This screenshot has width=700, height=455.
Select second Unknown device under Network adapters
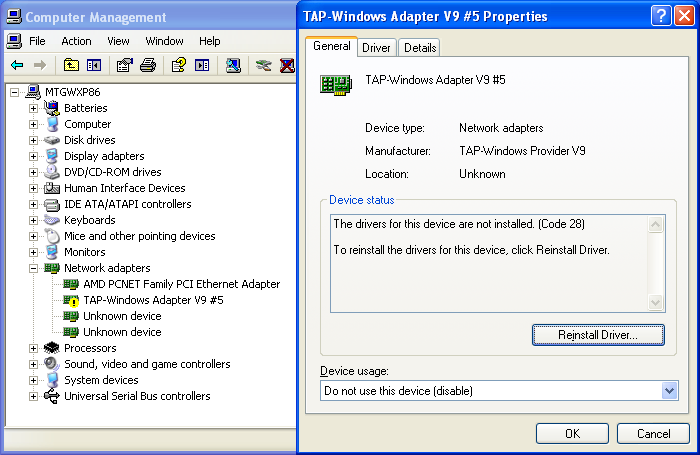[122, 332]
